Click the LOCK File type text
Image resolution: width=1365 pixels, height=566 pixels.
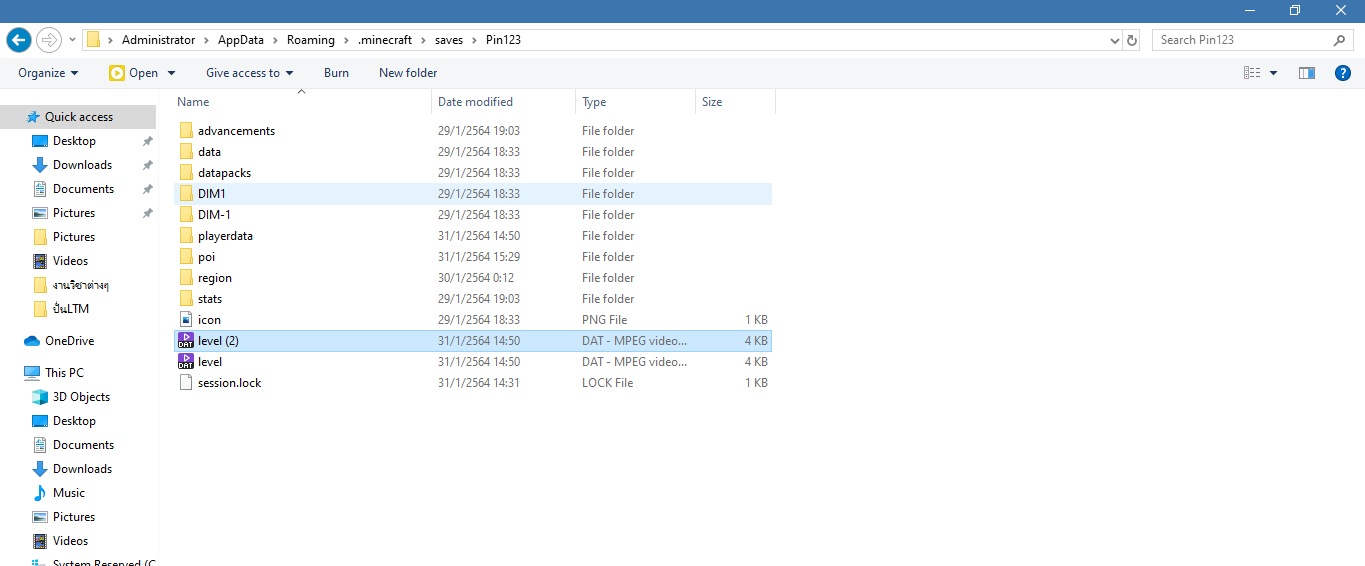[x=608, y=383]
